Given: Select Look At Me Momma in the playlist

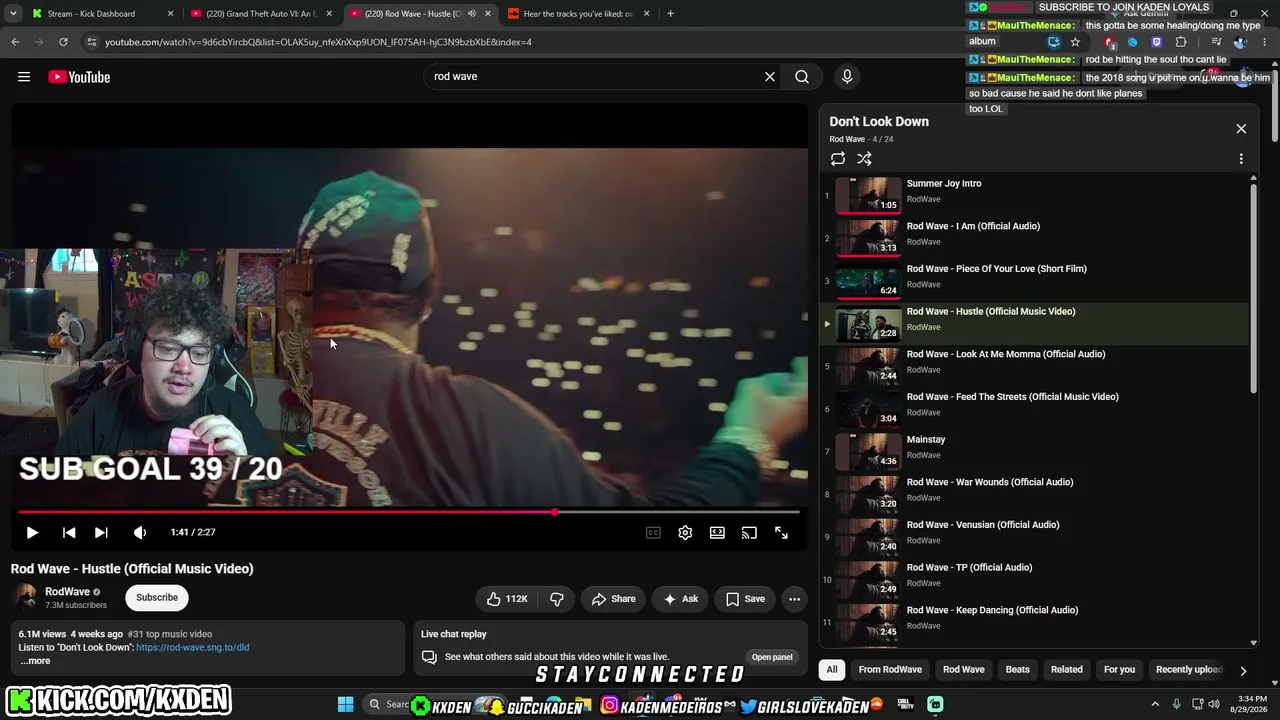Looking at the screenshot, I should (1035, 366).
